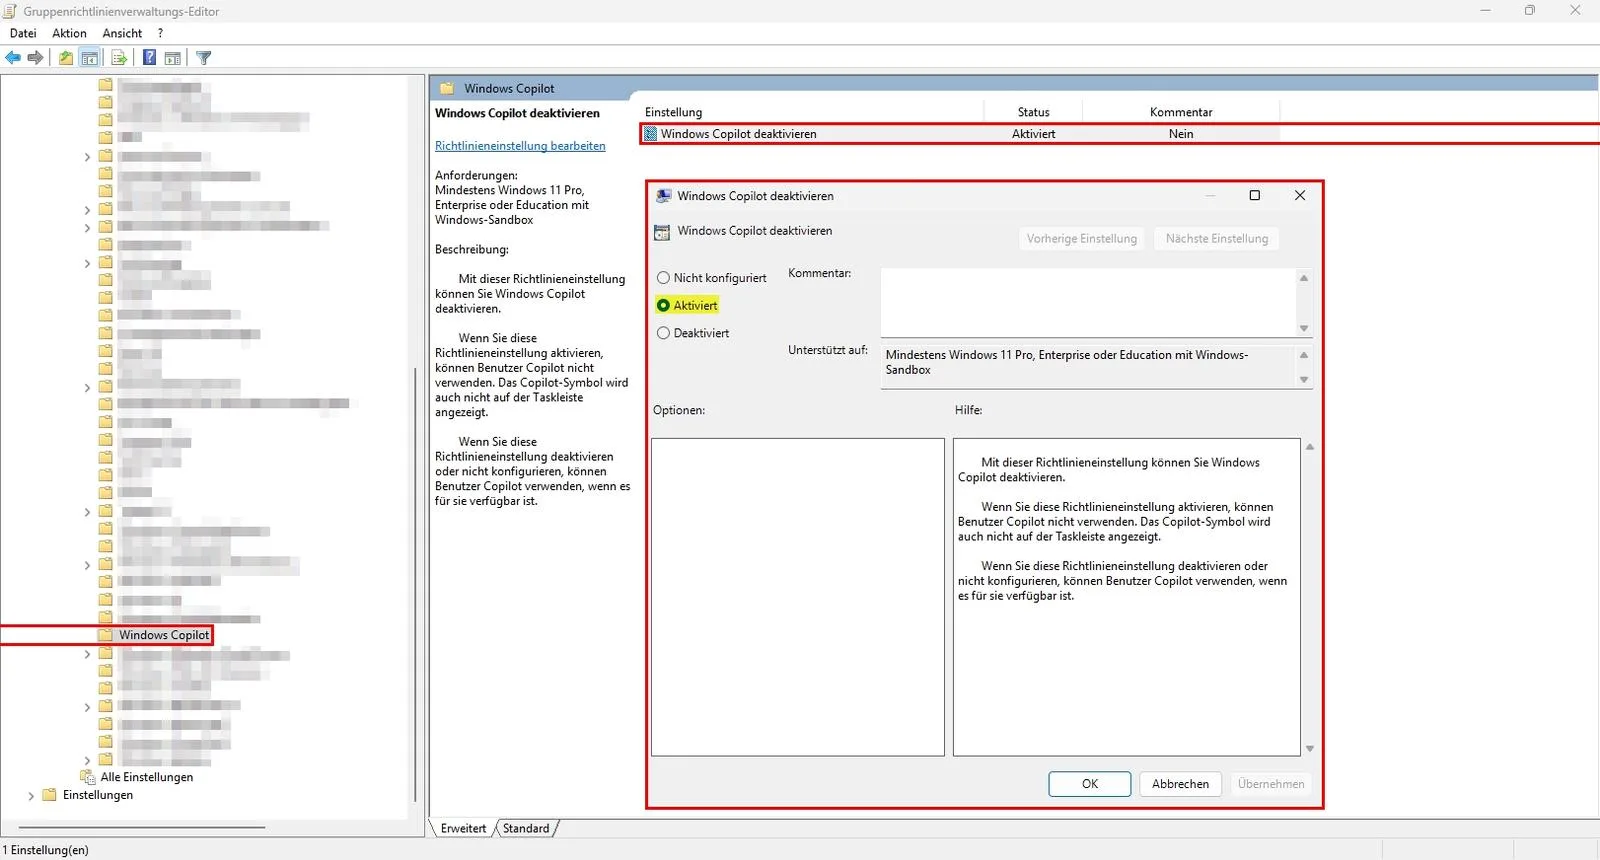The width and height of the screenshot is (1600, 860).
Task: Click 'Richtlinieneinstellung bearbeiten' link
Action: [x=520, y=146]
